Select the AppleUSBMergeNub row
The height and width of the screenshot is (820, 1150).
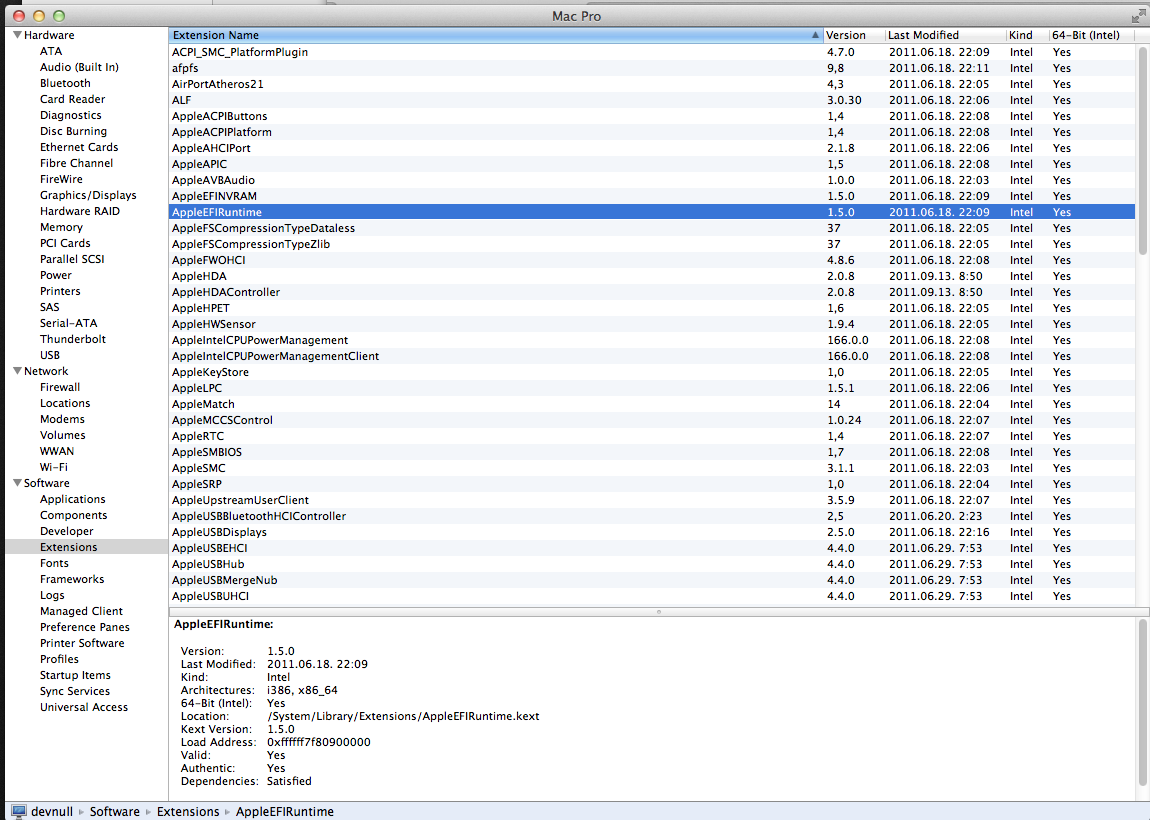653,580
